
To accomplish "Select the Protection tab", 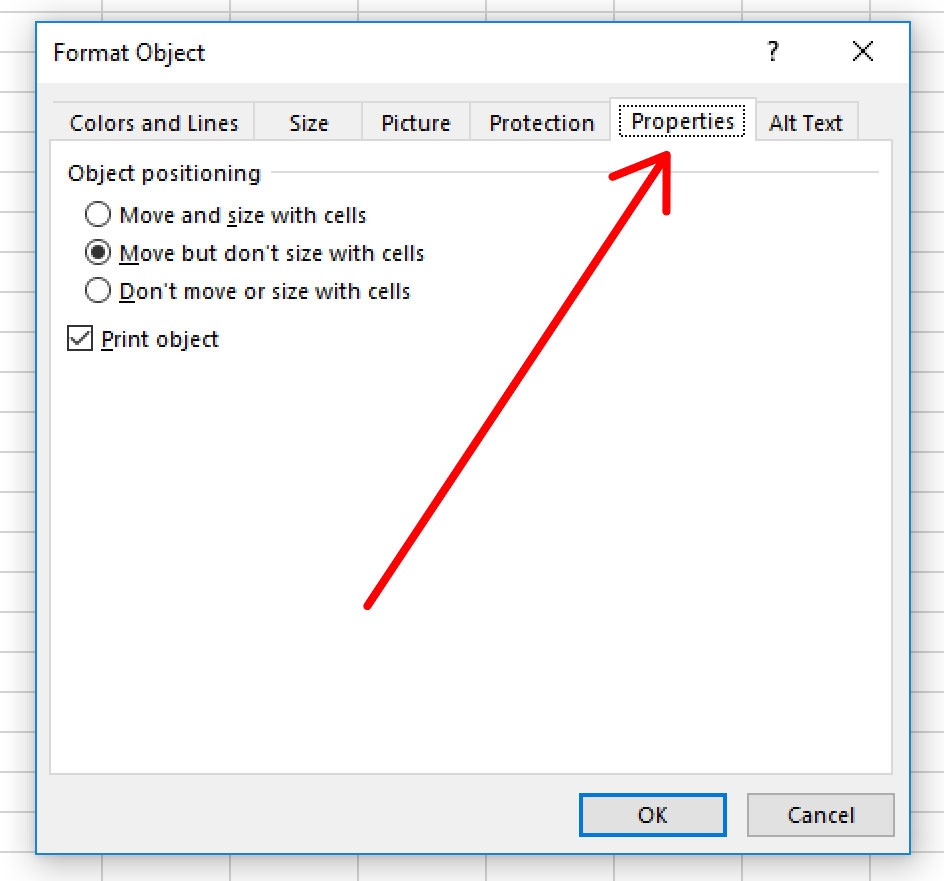I will (x=541, y=123).
